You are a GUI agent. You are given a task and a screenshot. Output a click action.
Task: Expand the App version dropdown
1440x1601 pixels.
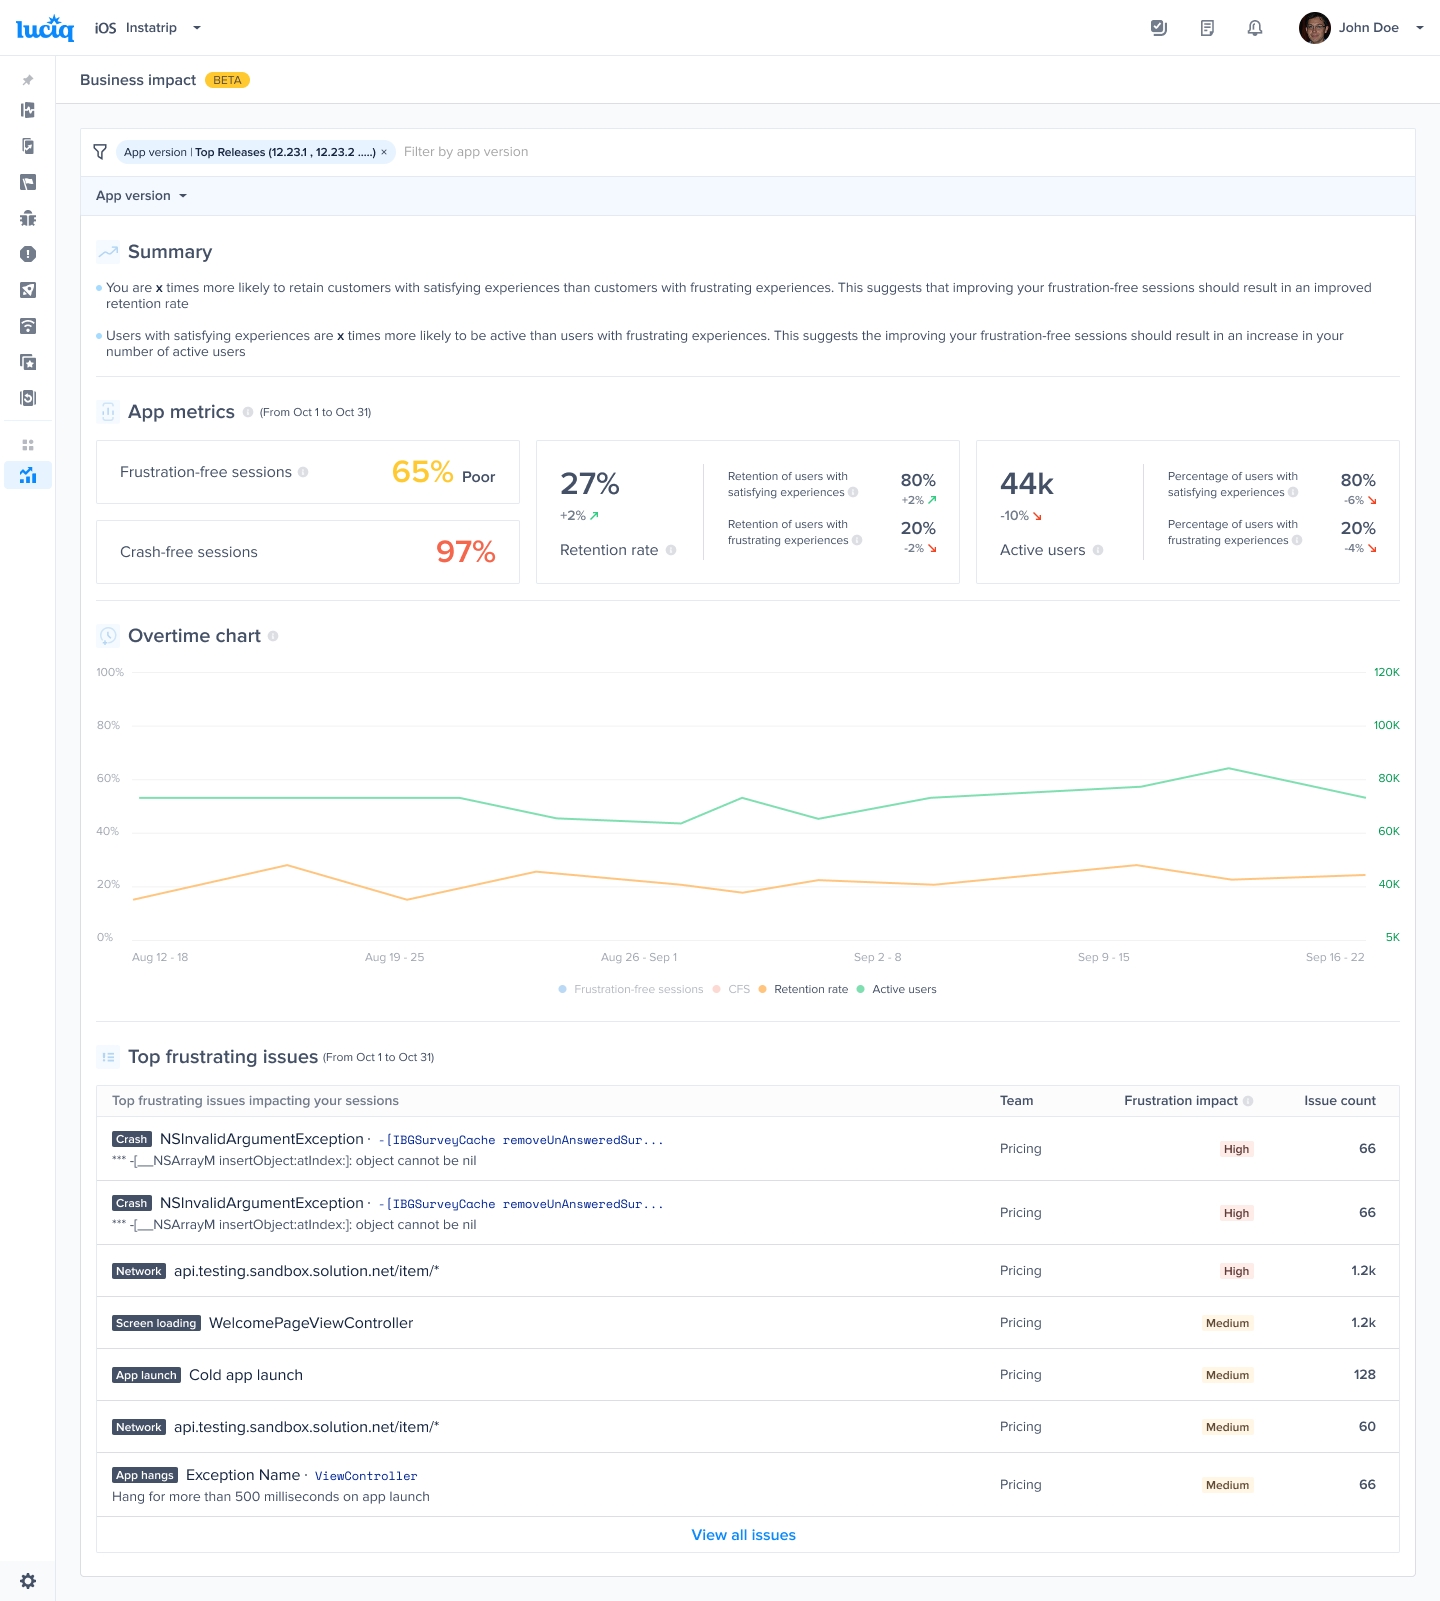pyautogui.click(x=141, y=196)
